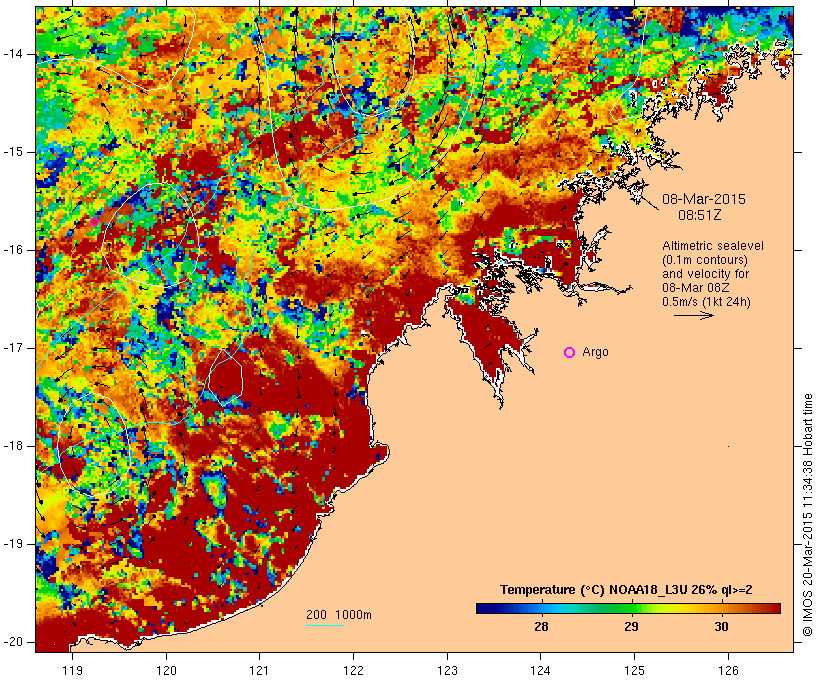This screenshot has height=680, width=820.
Task: Click the magenta Argo legend circle
Action: tap(570, 353)
